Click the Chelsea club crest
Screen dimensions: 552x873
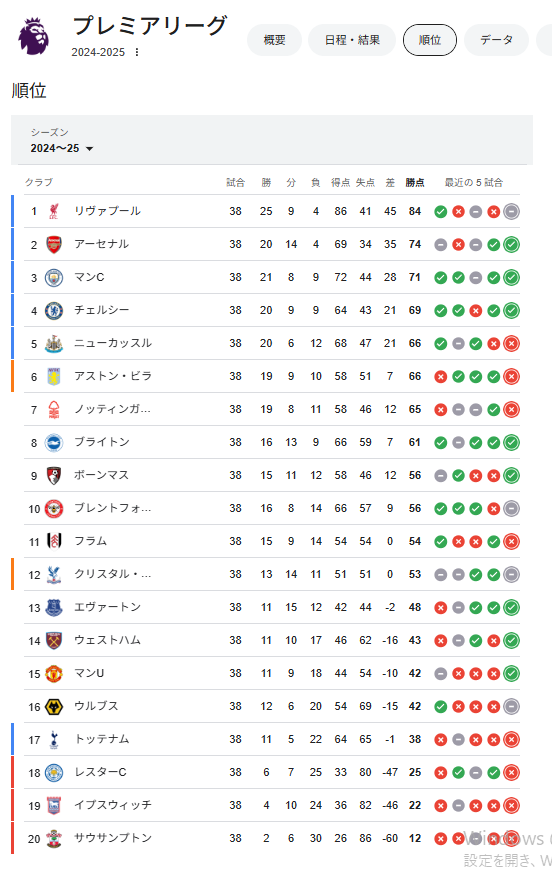(54, 311)
